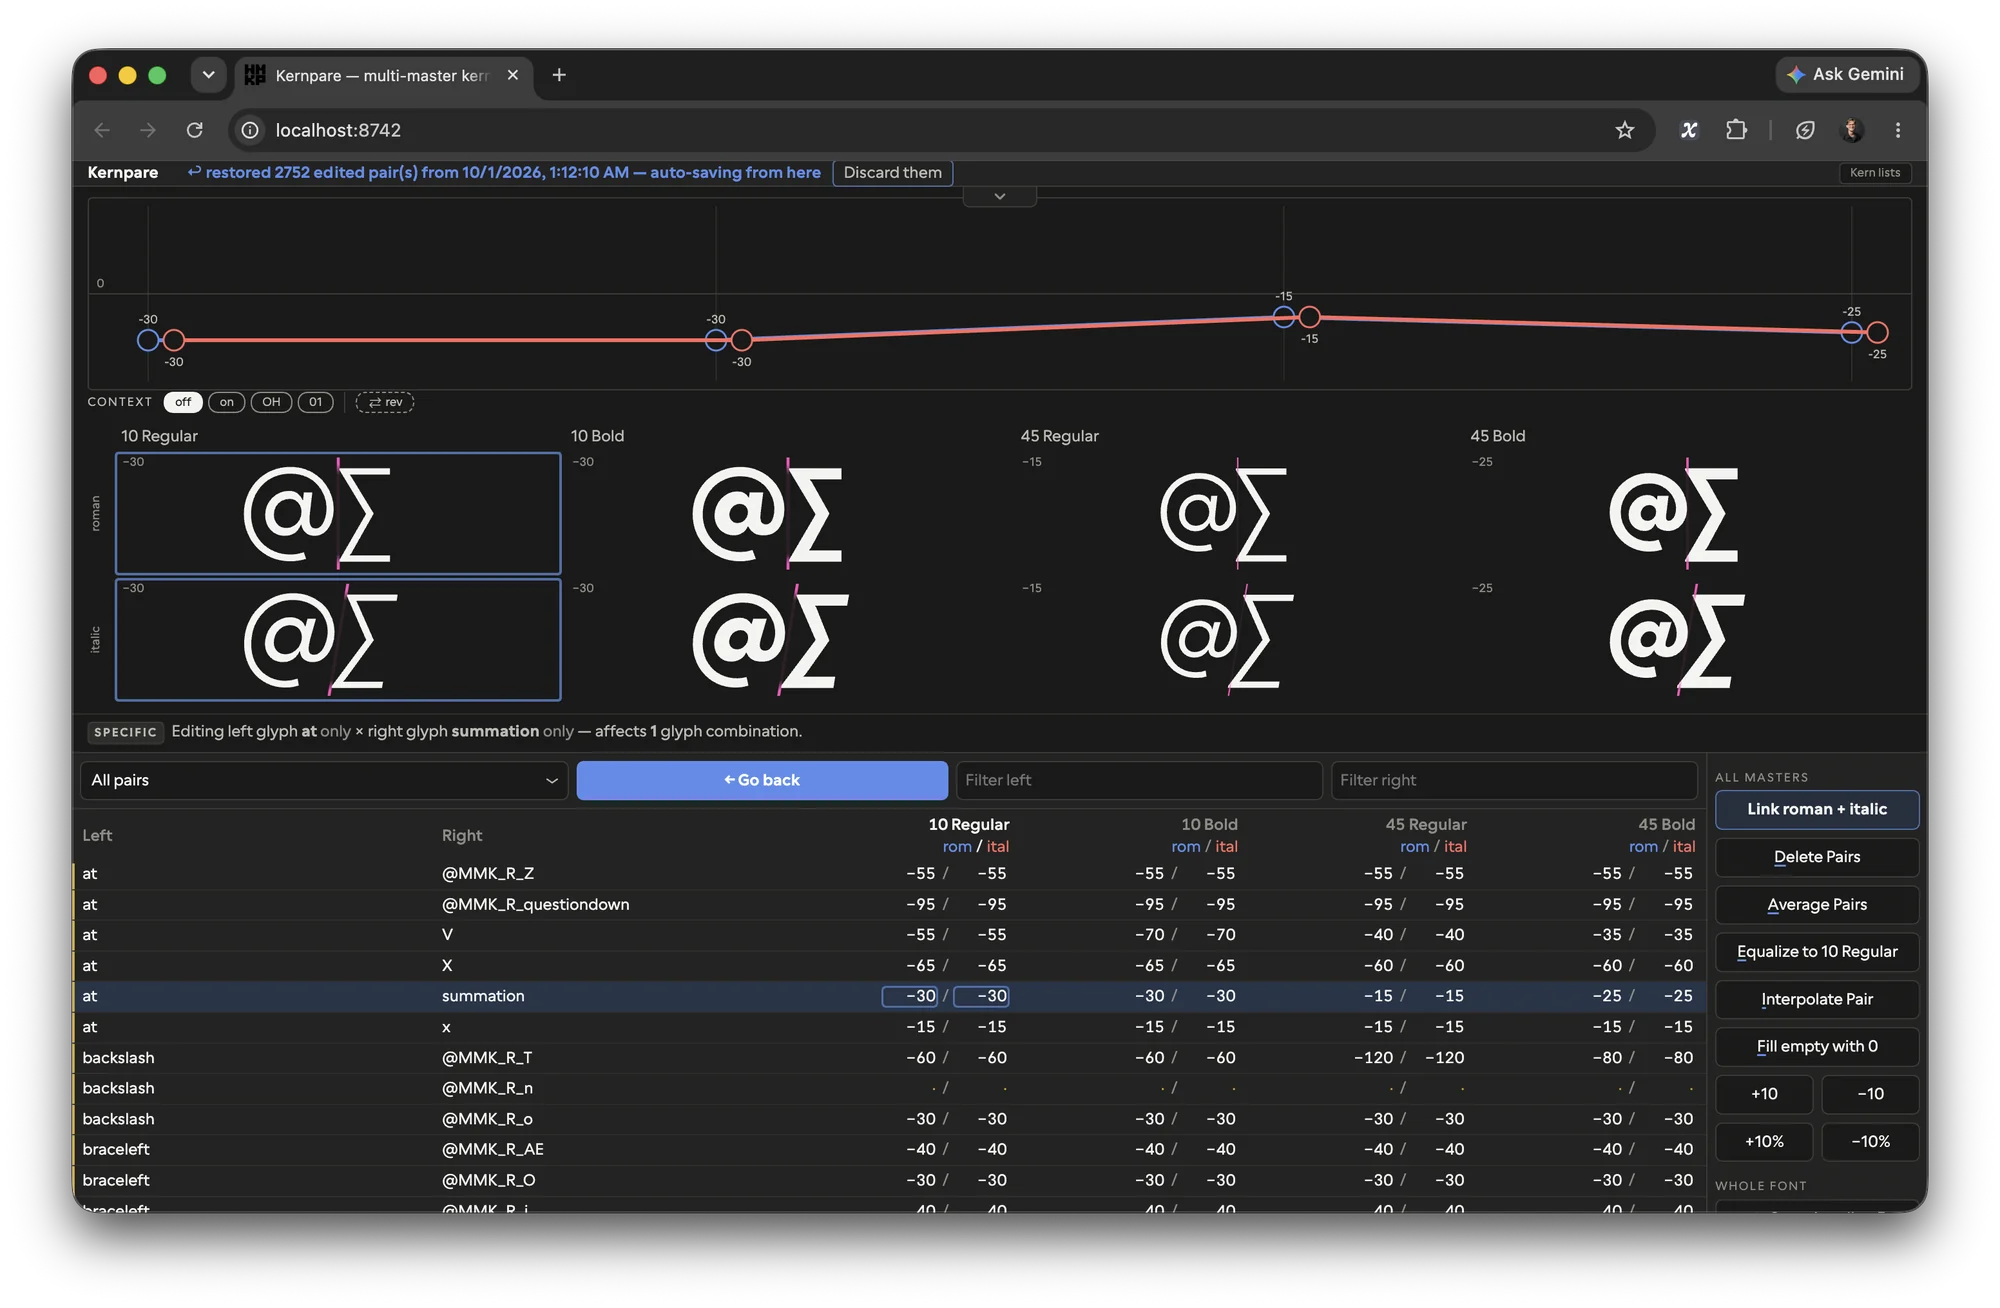
Task: Collapse the graph panel with the chevron handle
Action: tap(1000, 196)
